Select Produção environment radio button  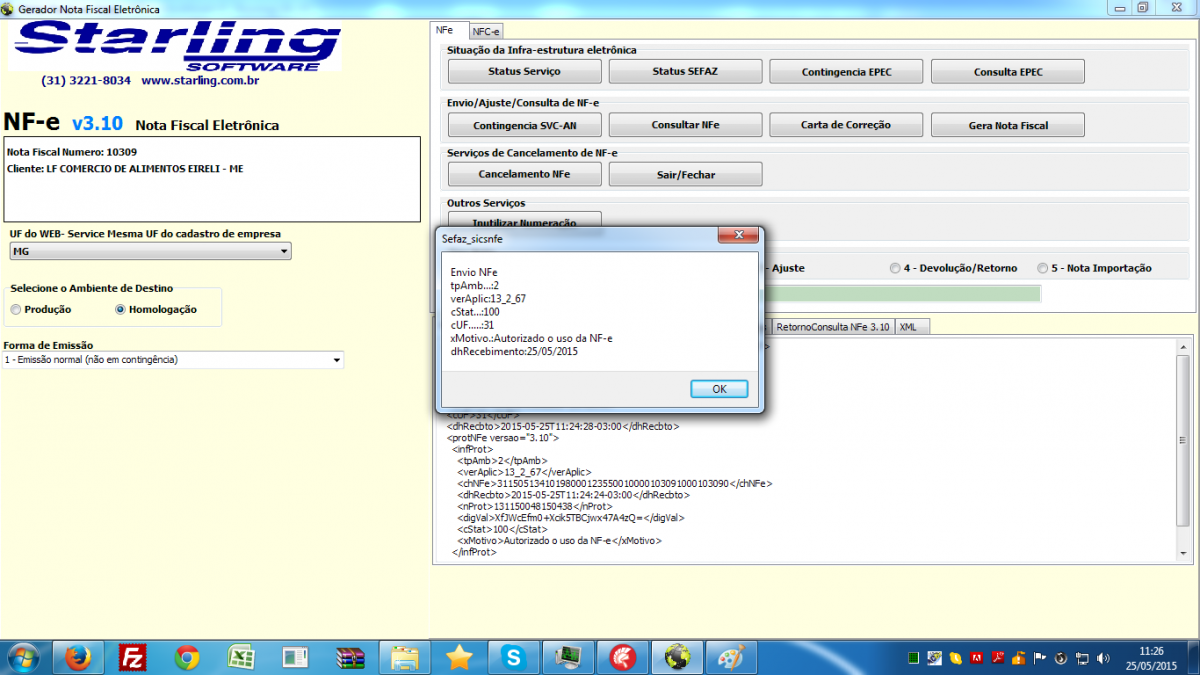pyautogui.click(x=15, y=310)
